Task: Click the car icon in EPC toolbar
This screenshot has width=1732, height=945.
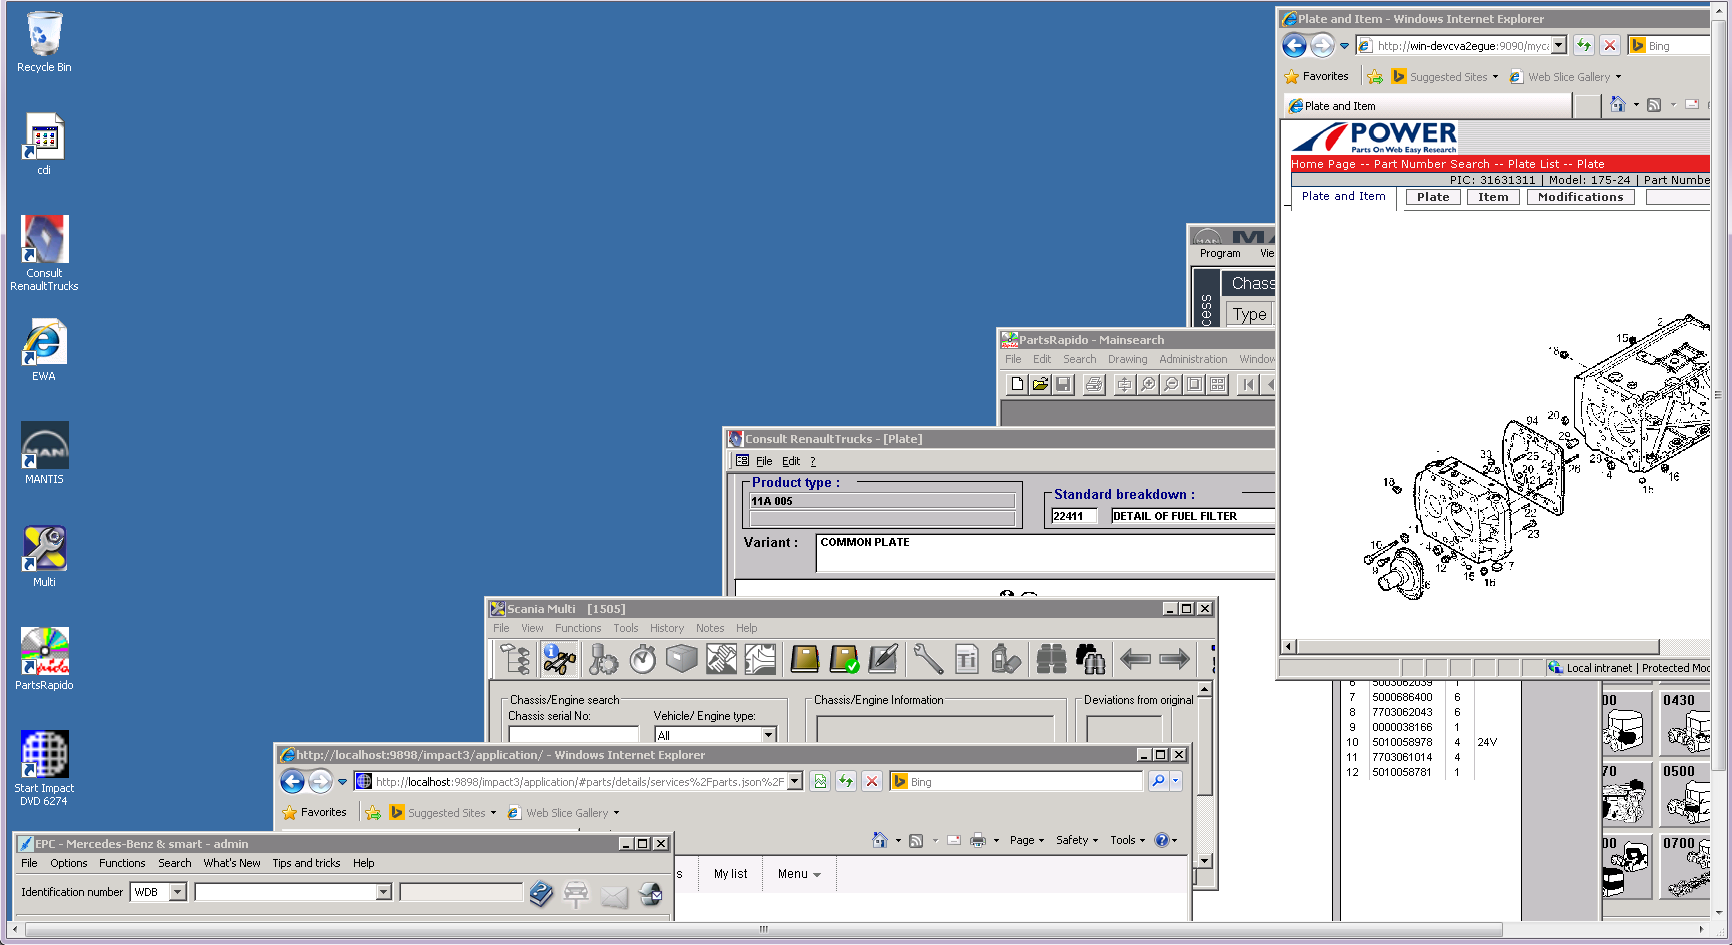Action: pyautogui.click(x=576, y=893)
